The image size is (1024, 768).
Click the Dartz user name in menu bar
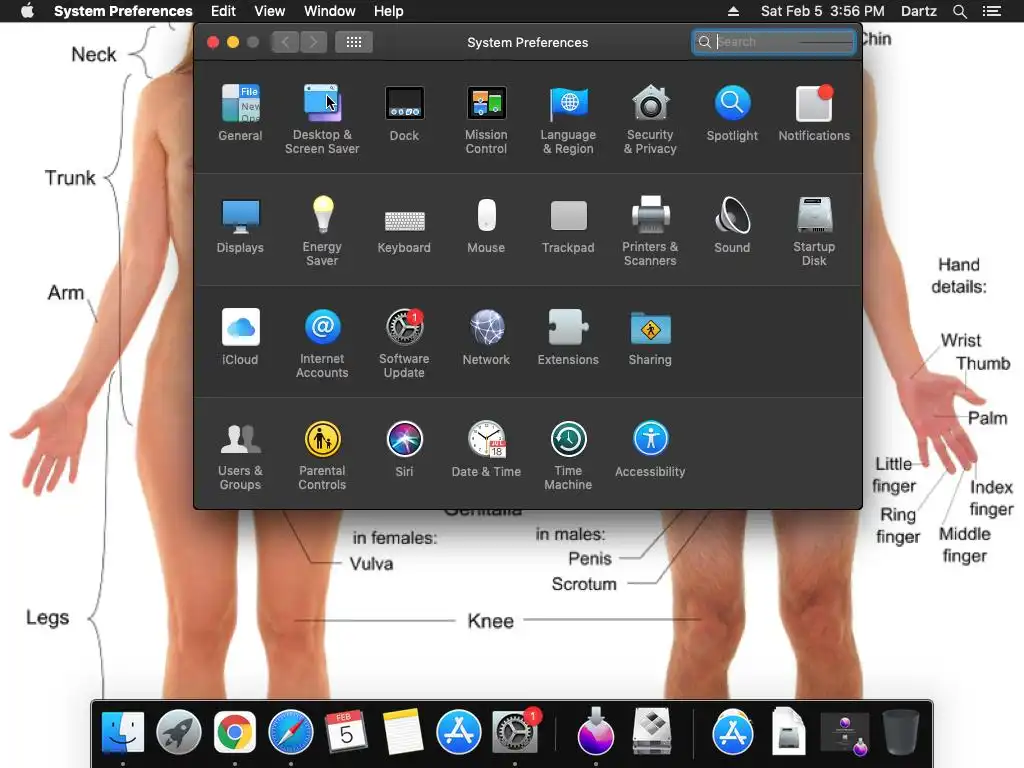919,11
